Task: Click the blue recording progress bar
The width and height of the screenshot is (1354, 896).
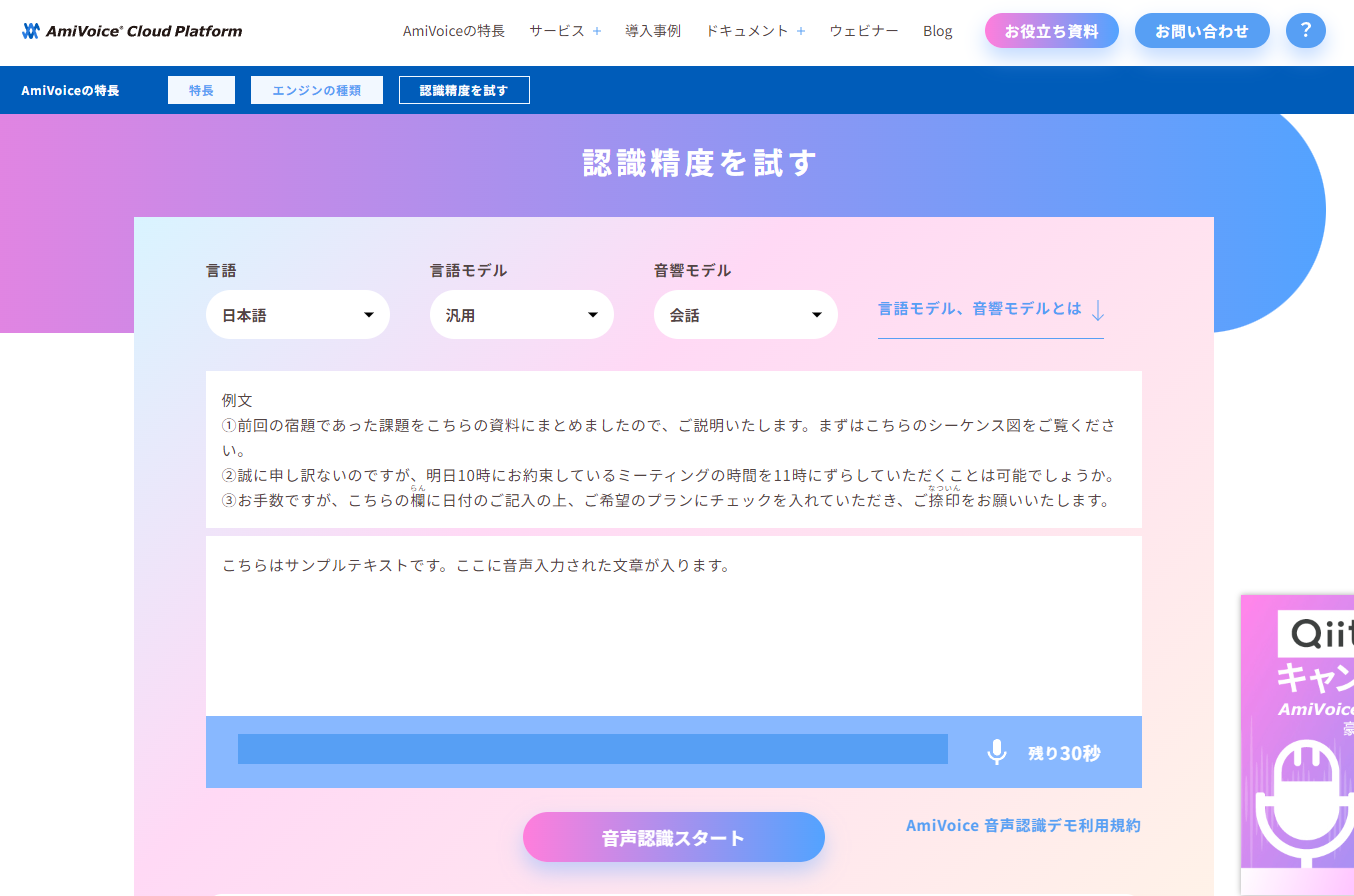Action: tap(592, 748)
